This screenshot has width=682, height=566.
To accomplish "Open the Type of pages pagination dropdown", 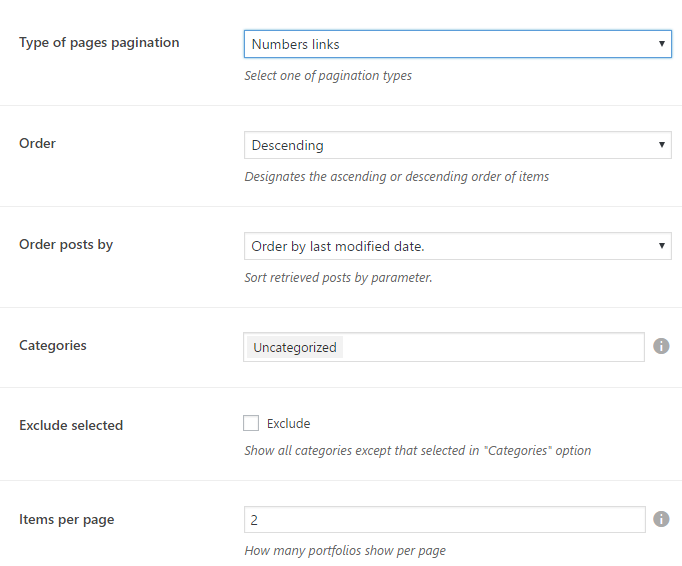I will tap(457, 44).
